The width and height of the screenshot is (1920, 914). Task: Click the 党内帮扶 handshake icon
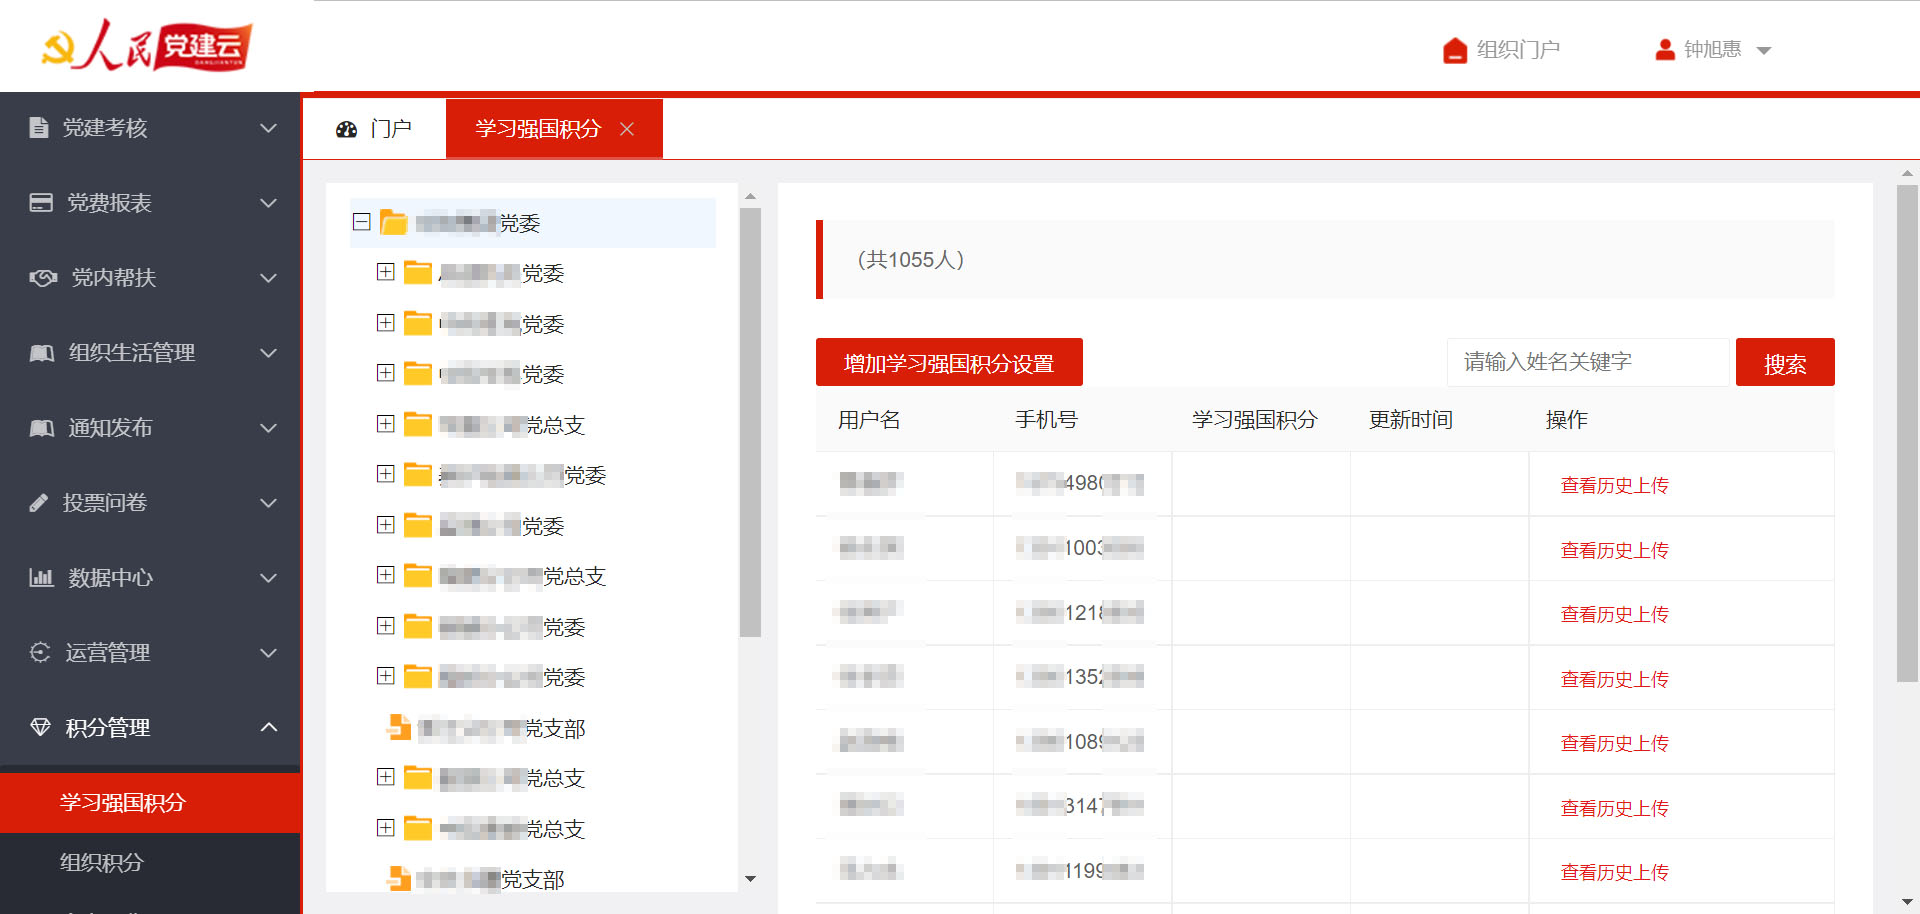tap(43, 277)
